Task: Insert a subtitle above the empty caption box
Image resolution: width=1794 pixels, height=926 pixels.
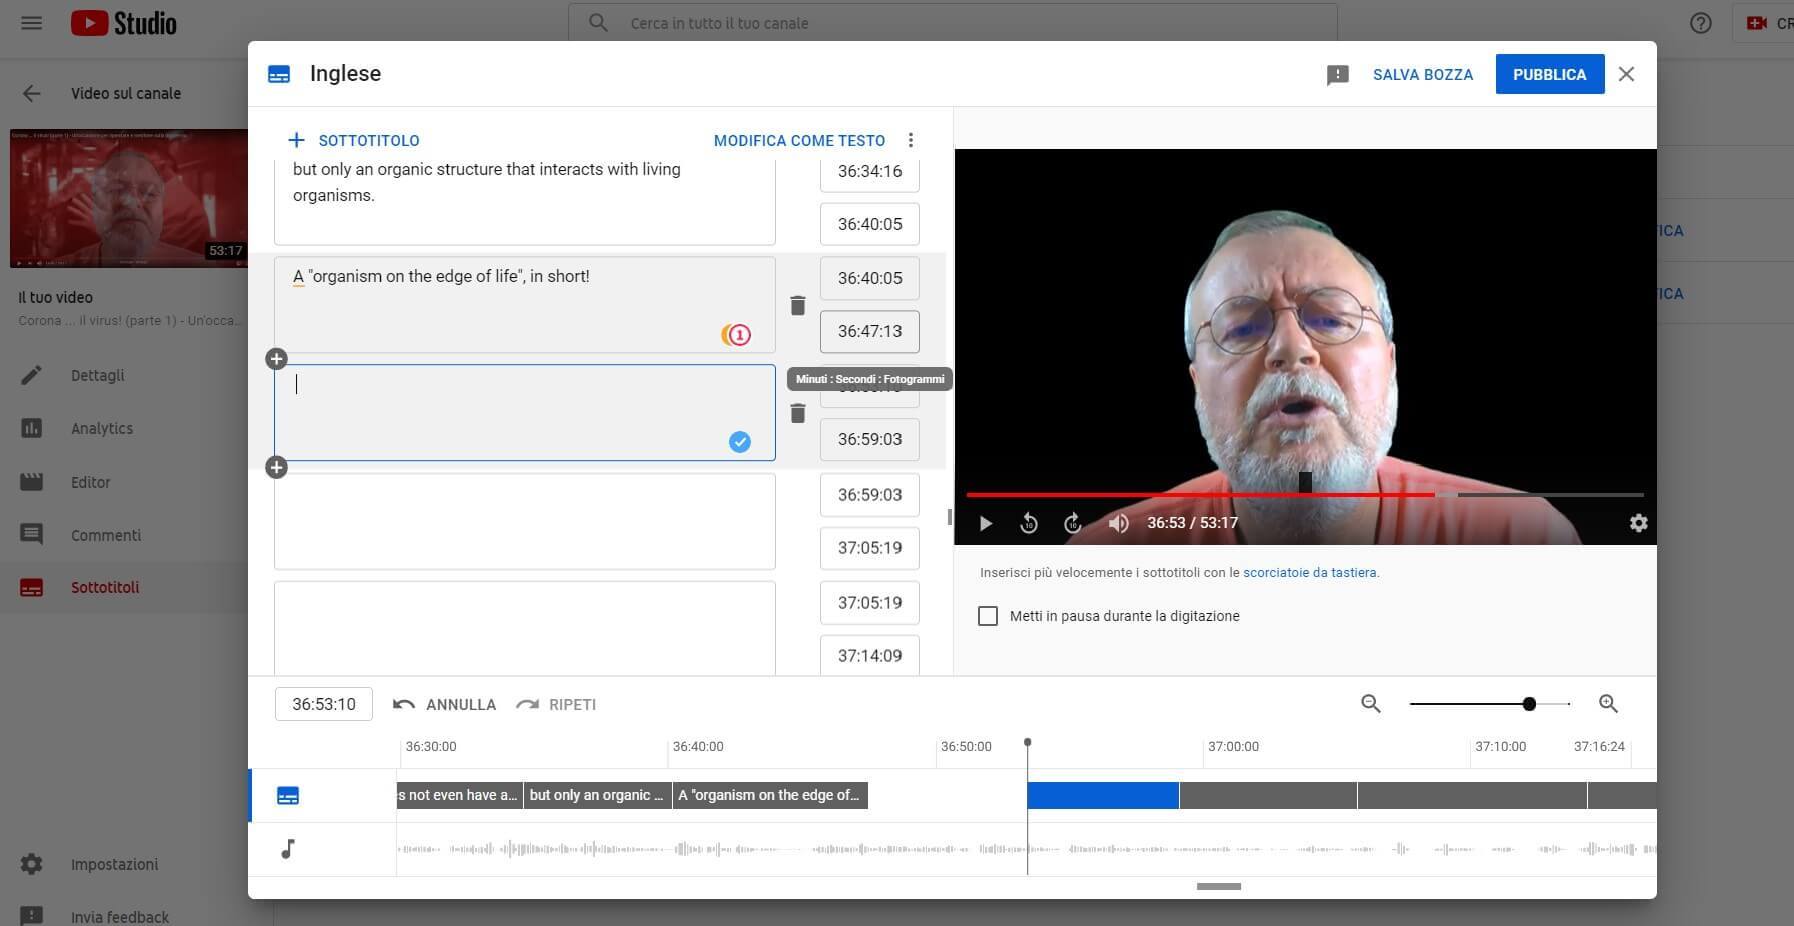Action: tap(277, 359)
